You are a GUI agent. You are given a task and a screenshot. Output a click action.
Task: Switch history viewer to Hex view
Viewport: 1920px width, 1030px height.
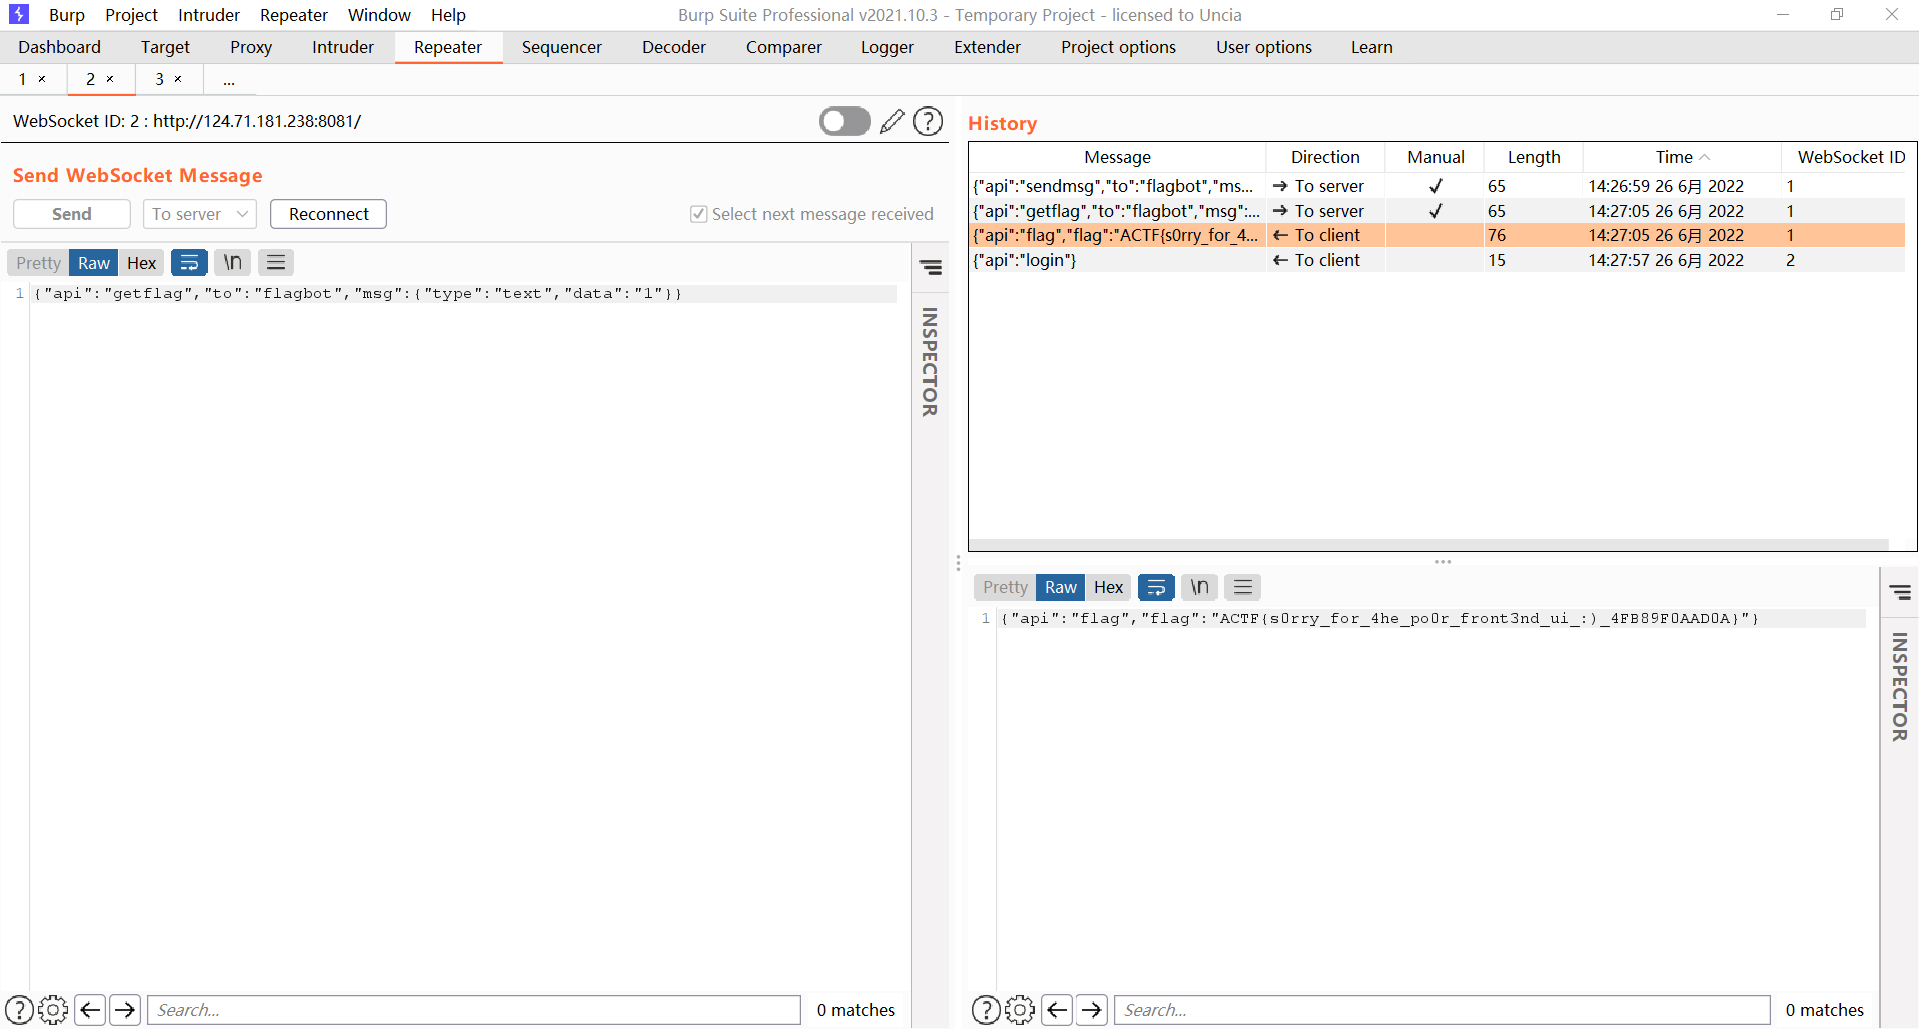pyautogui.click(x=1108, y=587)
